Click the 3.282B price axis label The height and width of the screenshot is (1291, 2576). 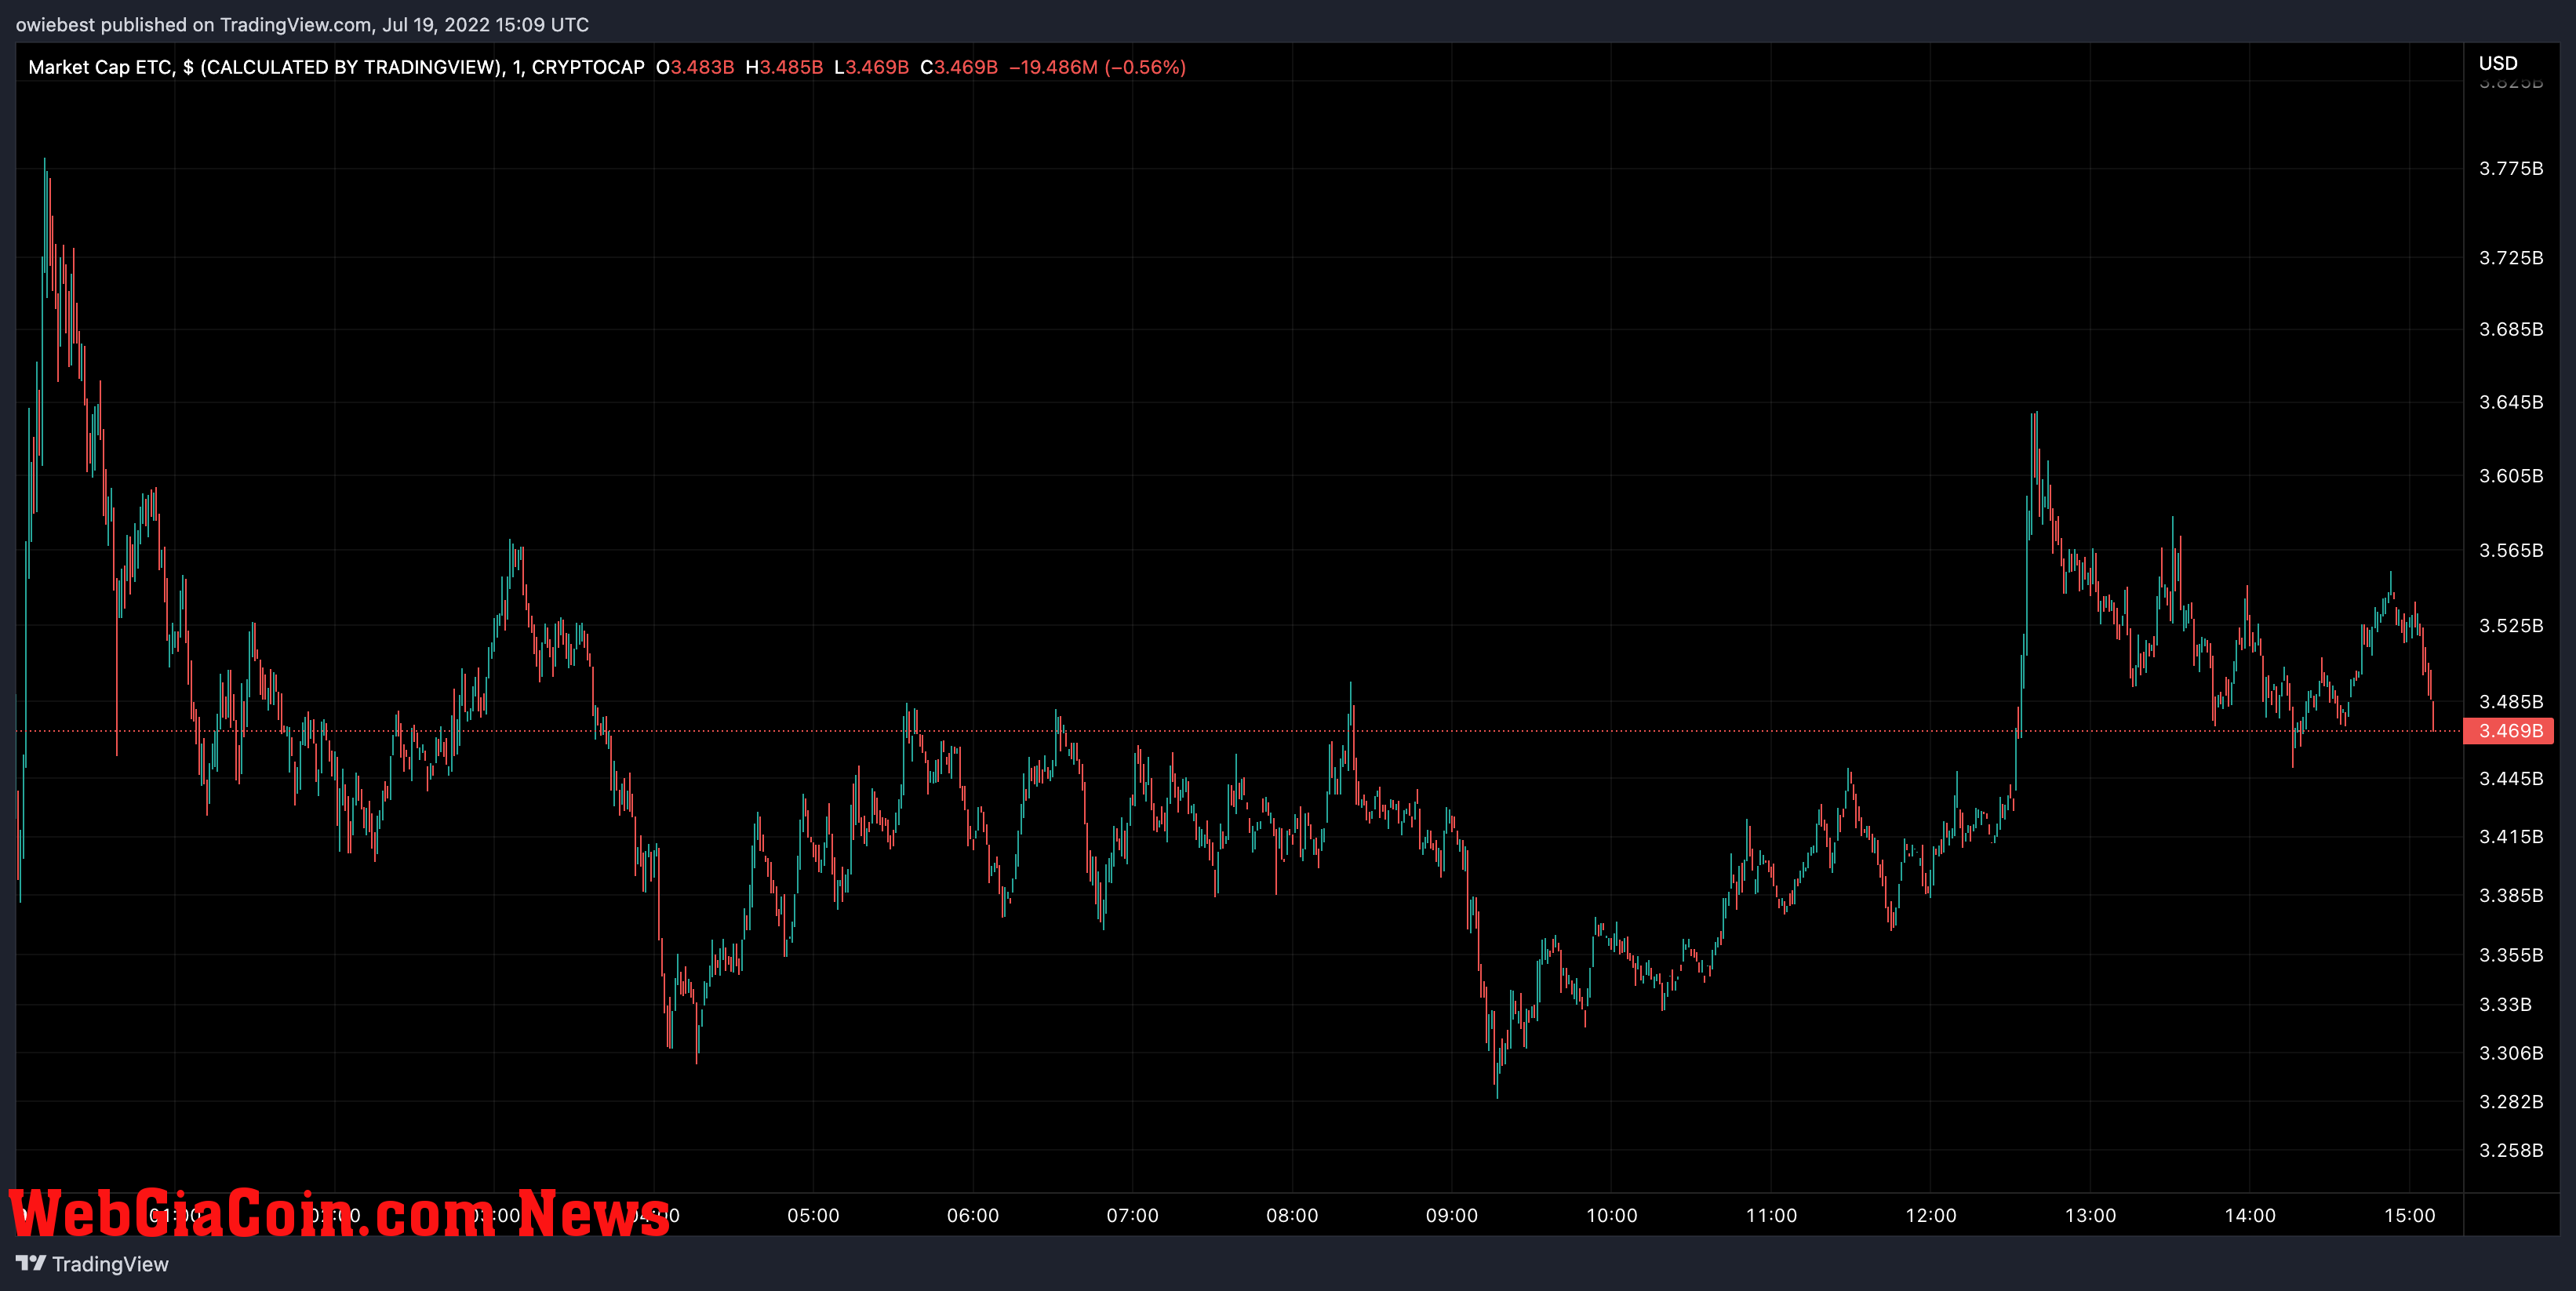click(2510, 1101)
